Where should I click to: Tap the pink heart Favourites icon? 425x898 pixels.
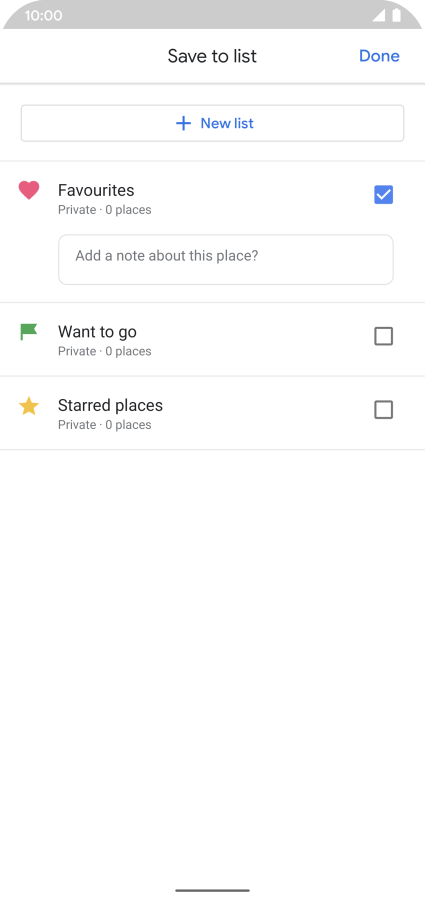[29, 190]
